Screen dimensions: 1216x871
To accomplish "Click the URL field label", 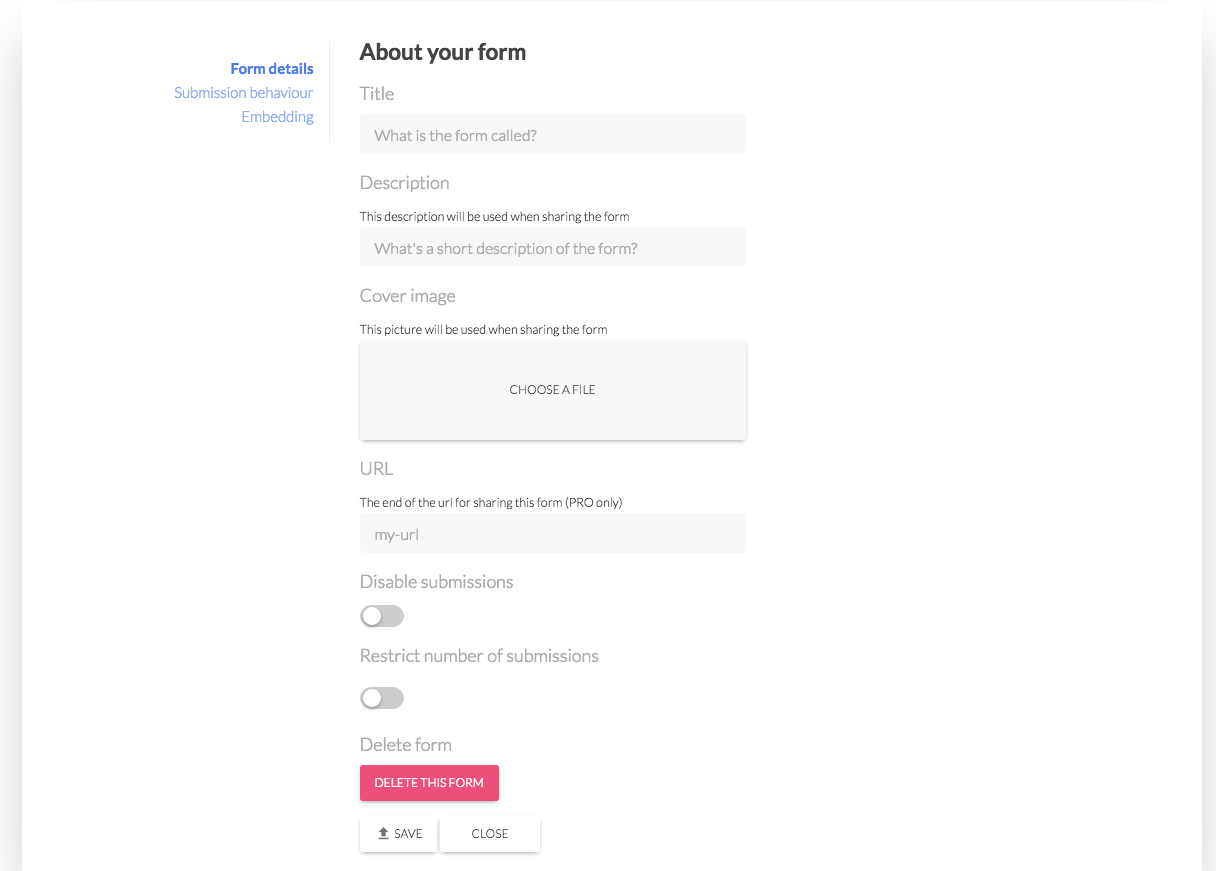I will pyautogui.click(x=376, y=469).
